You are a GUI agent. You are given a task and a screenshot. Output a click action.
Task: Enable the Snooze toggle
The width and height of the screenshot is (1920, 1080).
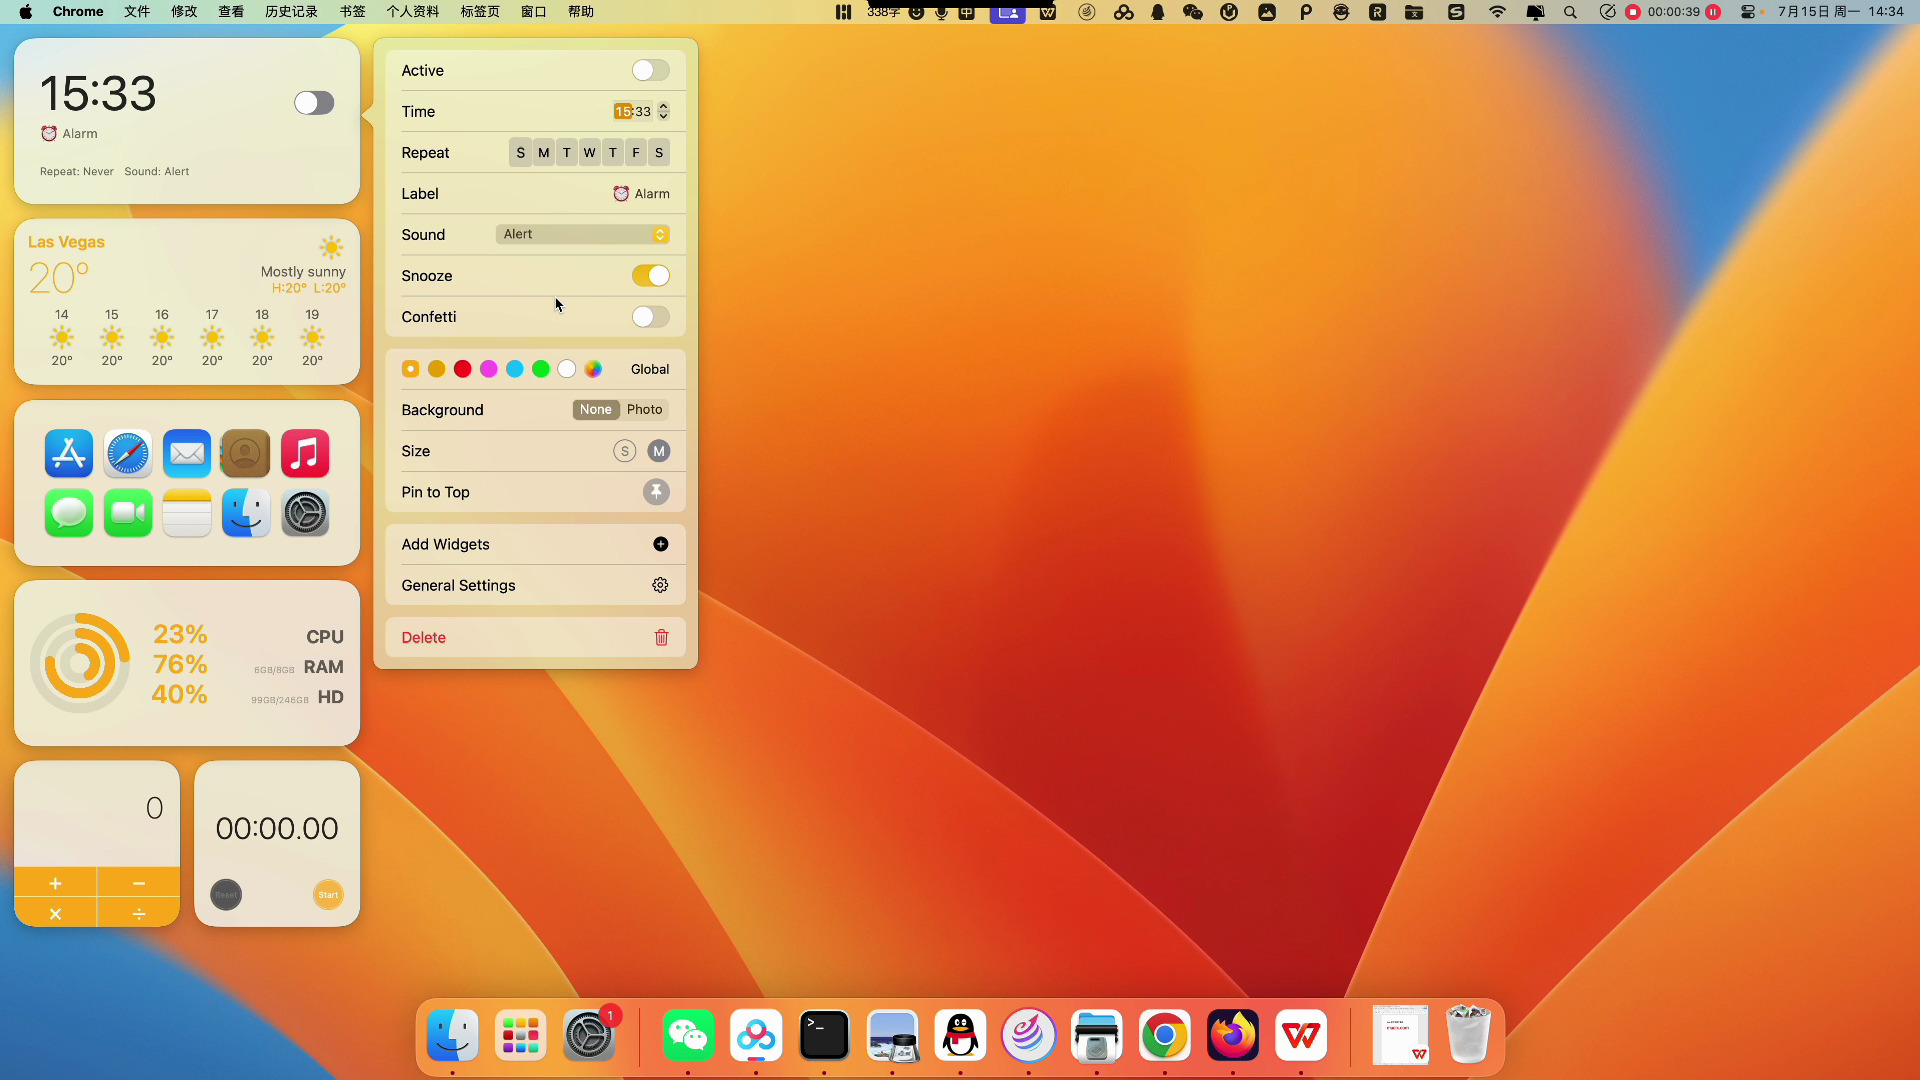coord(651,276)
